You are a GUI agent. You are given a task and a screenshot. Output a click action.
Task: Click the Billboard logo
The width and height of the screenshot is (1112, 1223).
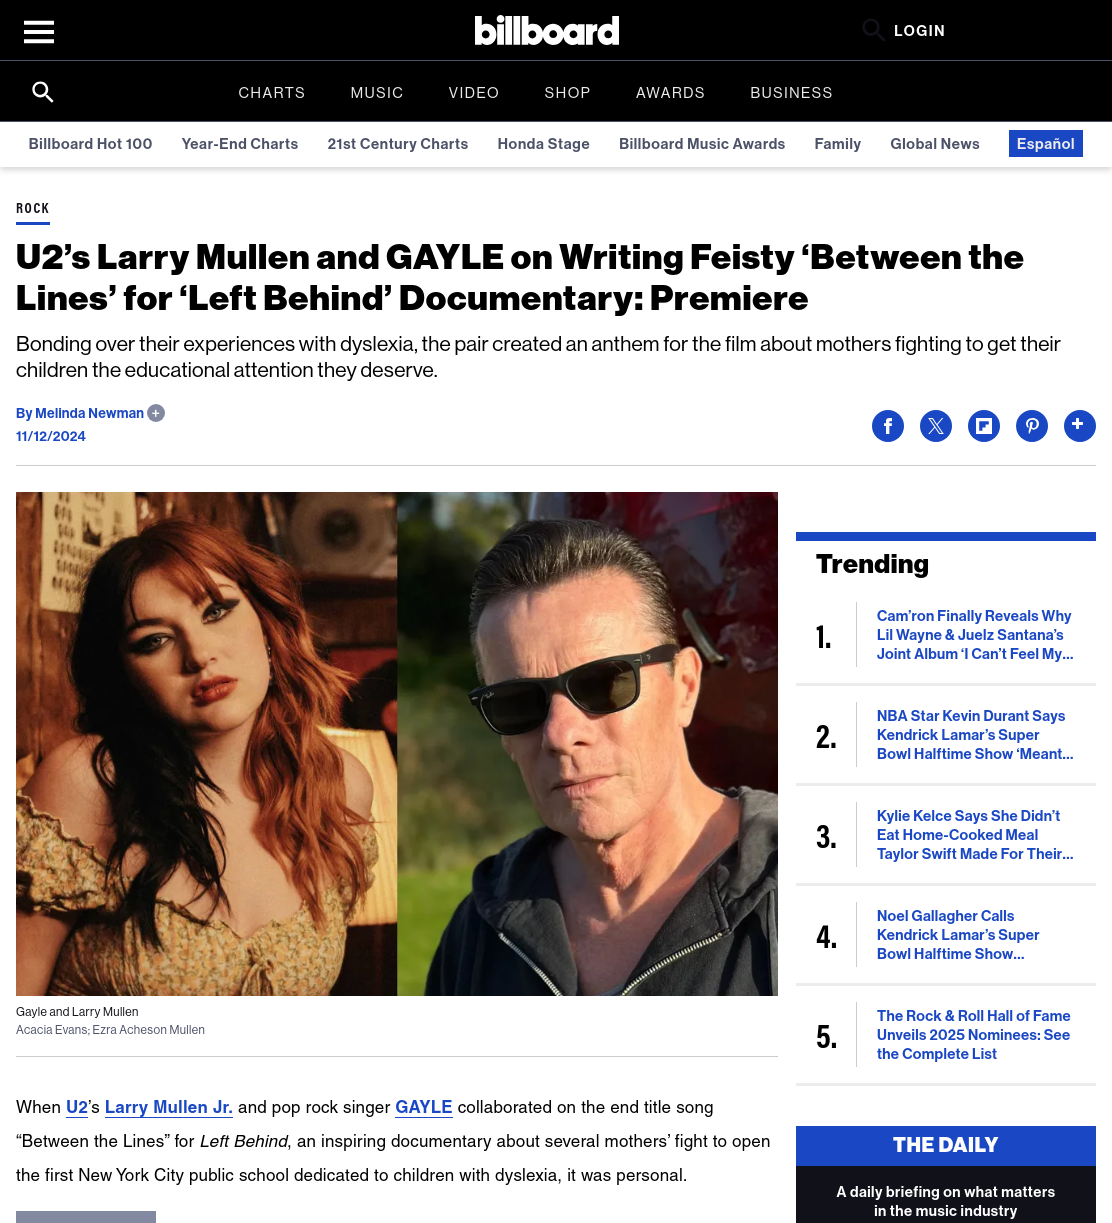click(547, 31)
